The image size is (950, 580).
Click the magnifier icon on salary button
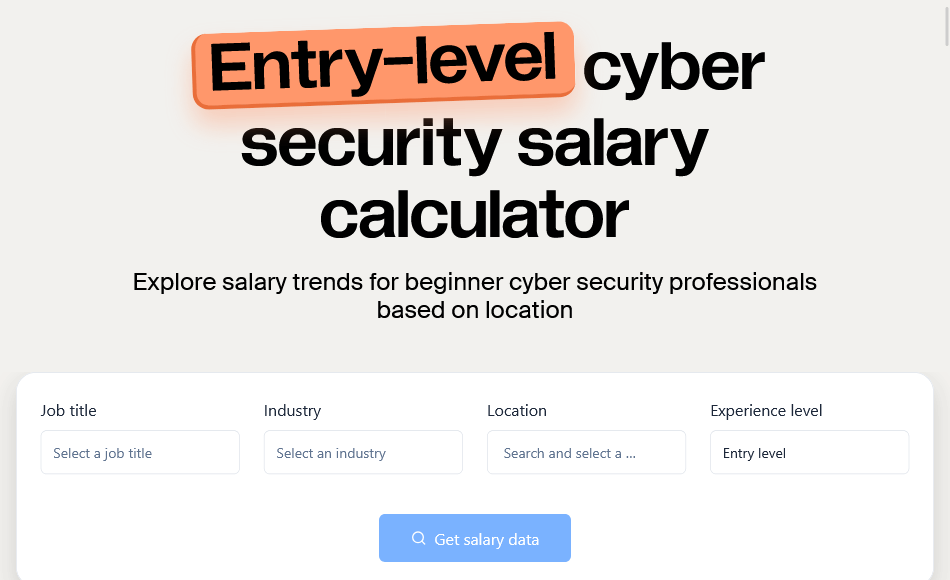[x=419, y=539]
